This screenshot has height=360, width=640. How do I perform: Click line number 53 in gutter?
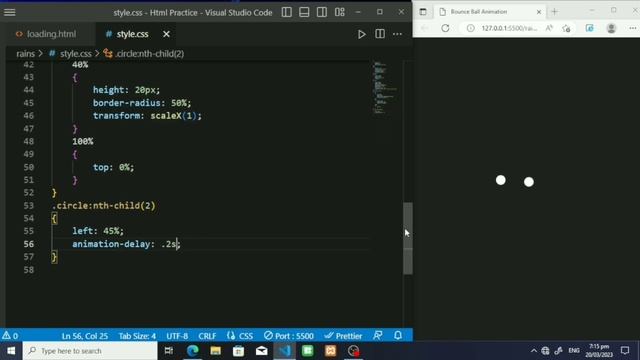29,205
